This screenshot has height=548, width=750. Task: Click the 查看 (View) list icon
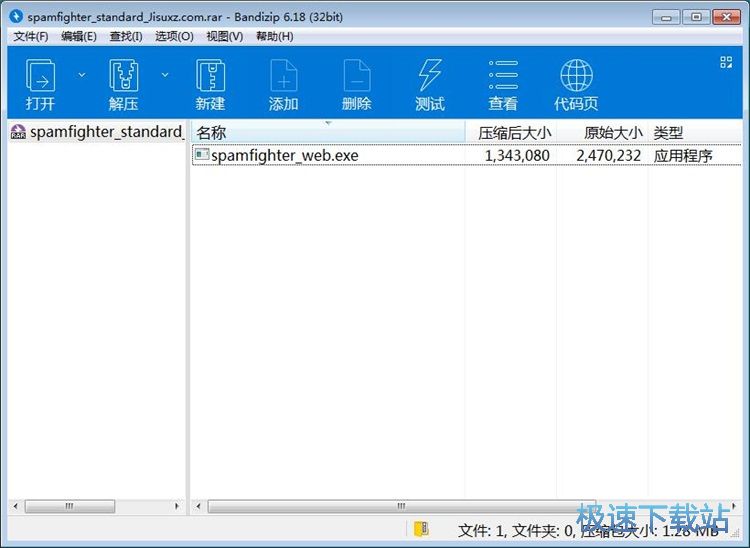[503, 84]
